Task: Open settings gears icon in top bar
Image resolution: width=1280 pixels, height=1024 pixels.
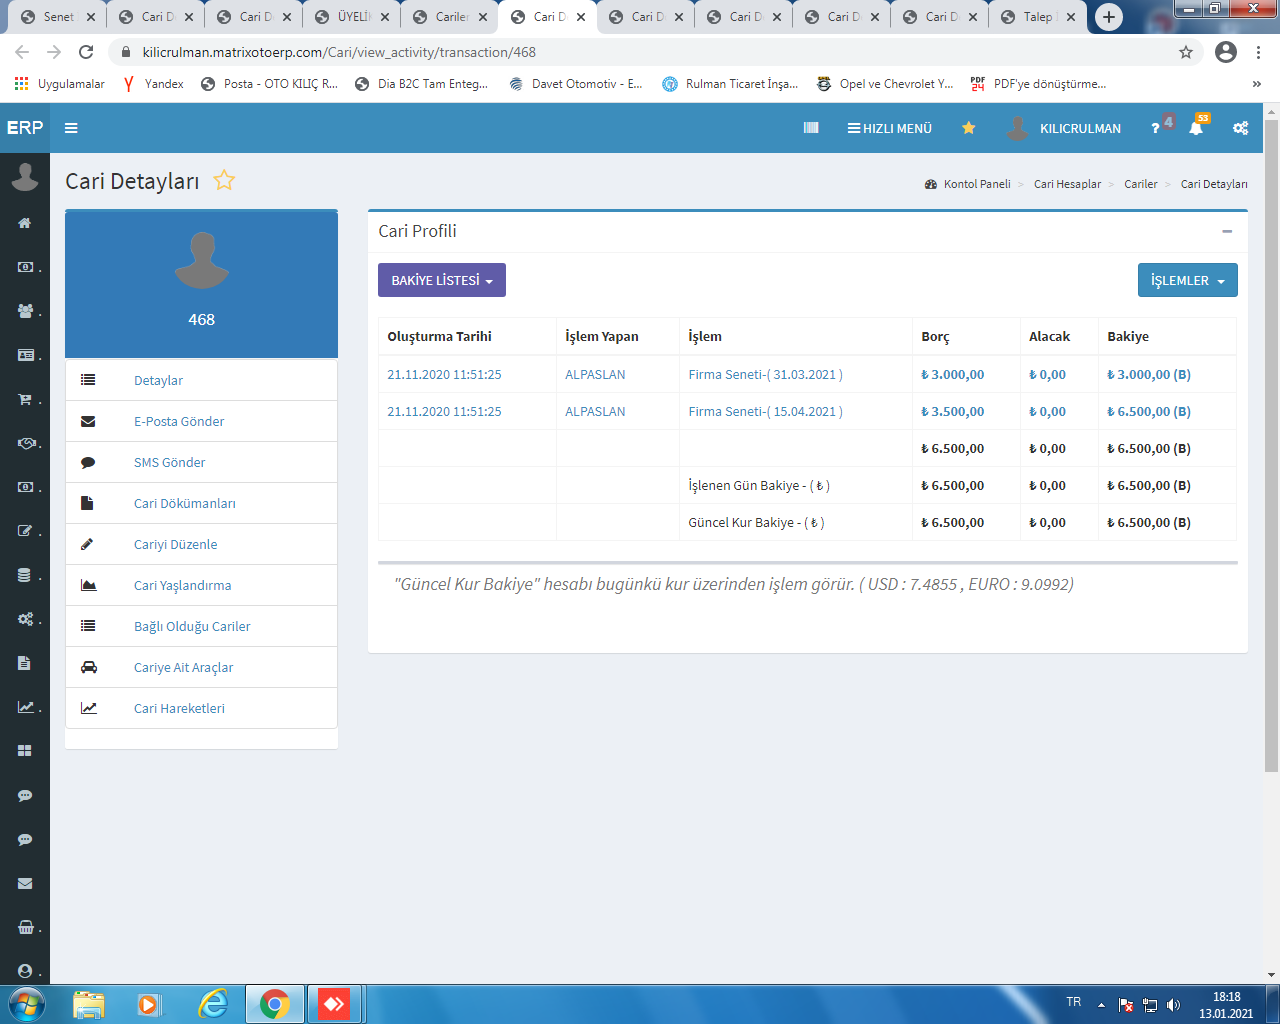Action: [1240, 128]
